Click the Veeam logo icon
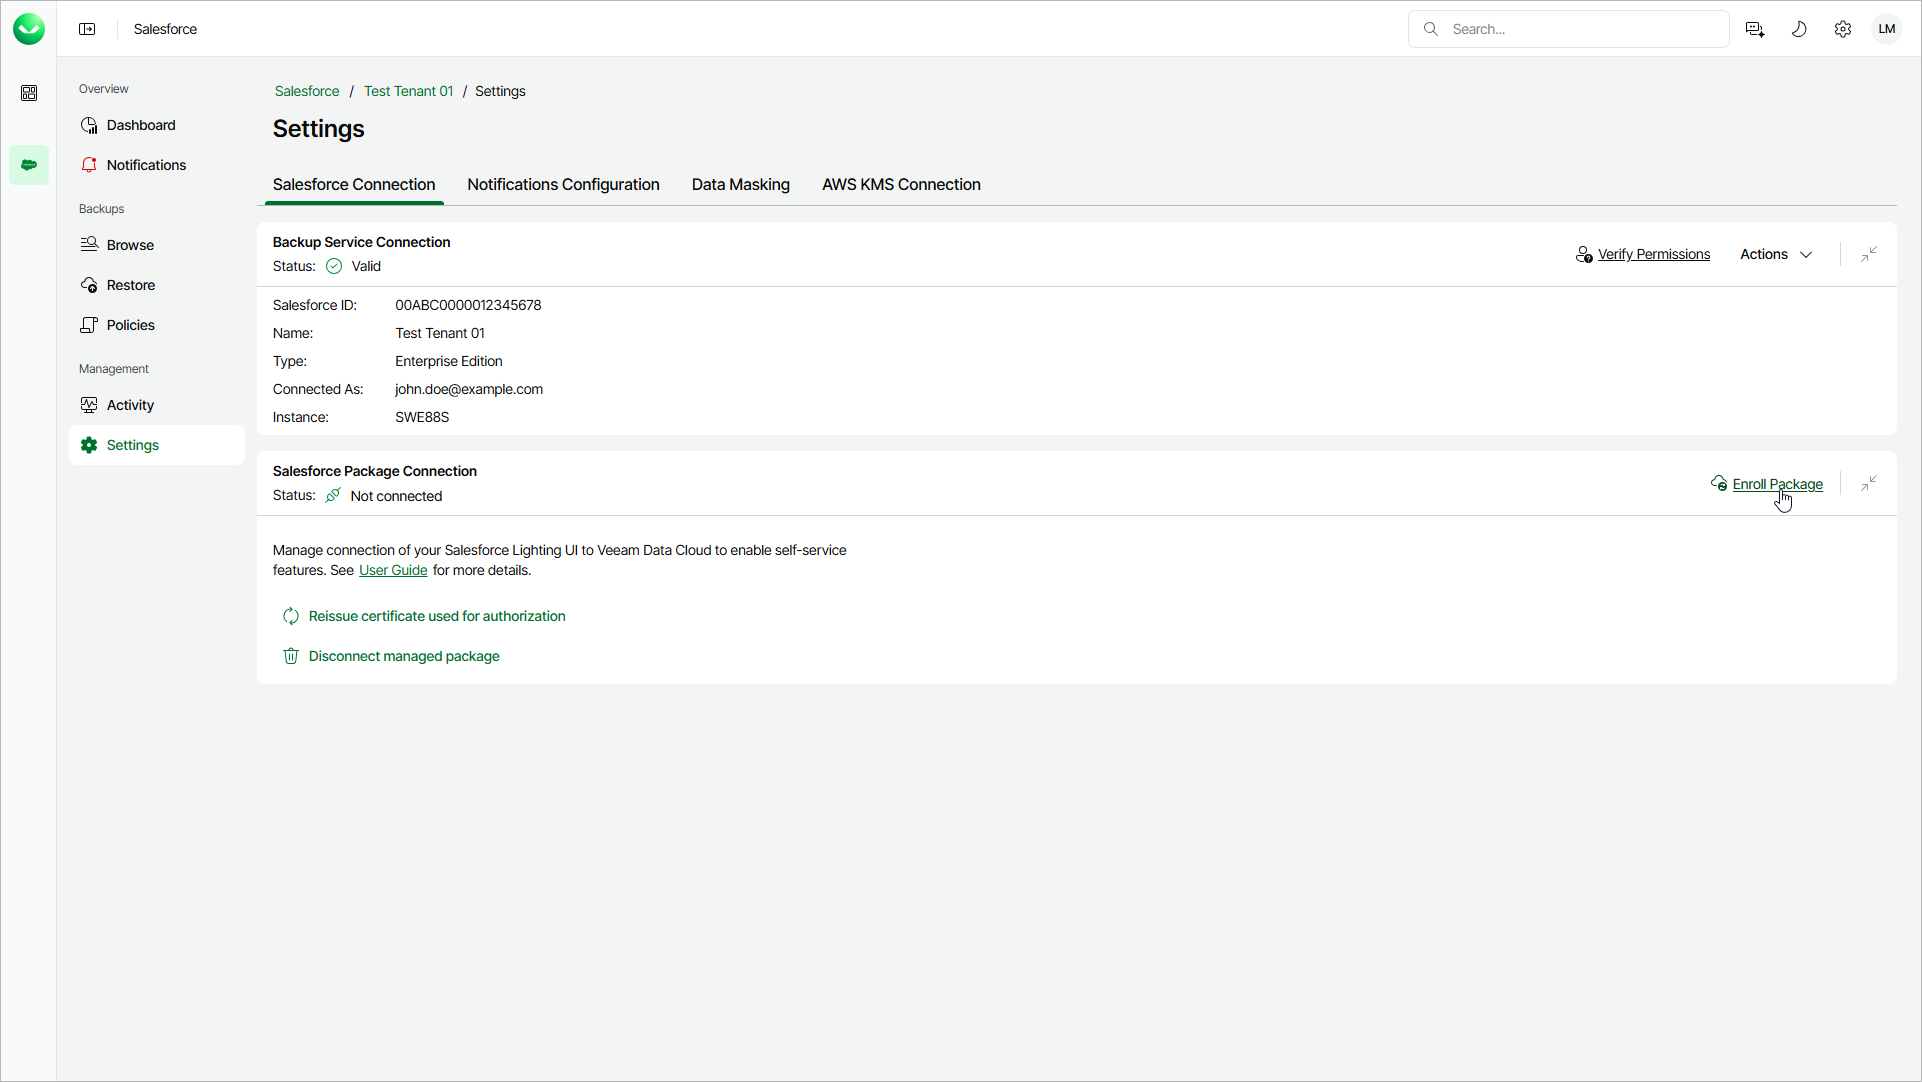1922x1082 pixels. pos(29,29)
